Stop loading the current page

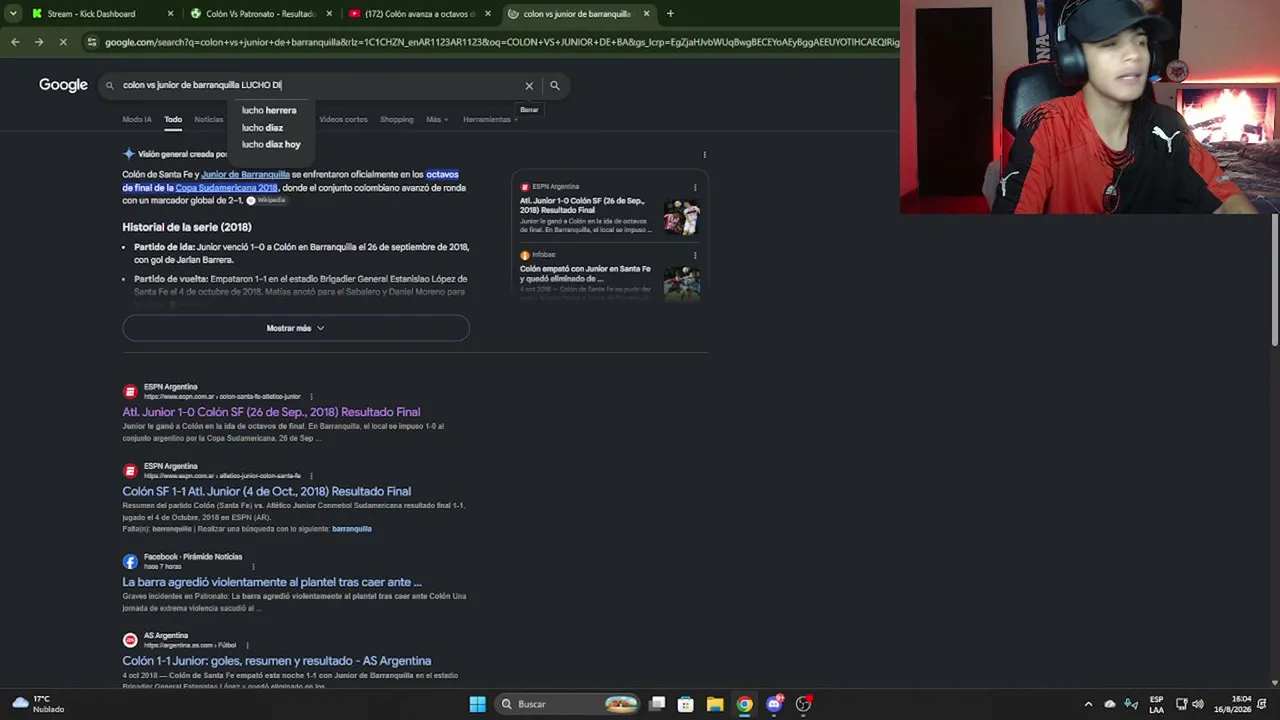coord(62,42)
